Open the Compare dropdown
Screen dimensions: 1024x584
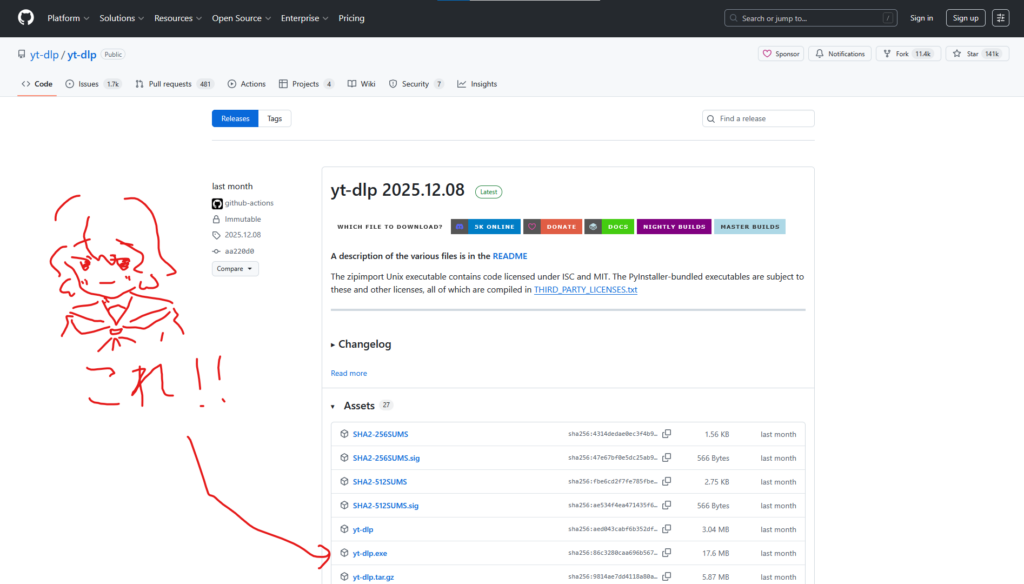pyautogui.click(x=235, y=269)
